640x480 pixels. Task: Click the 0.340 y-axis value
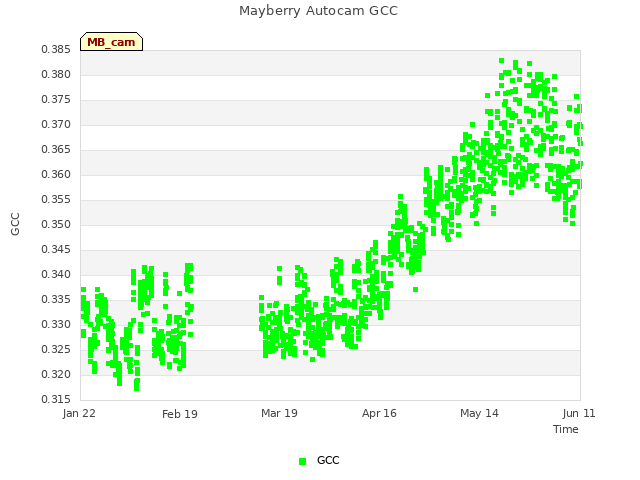(56, 274)
